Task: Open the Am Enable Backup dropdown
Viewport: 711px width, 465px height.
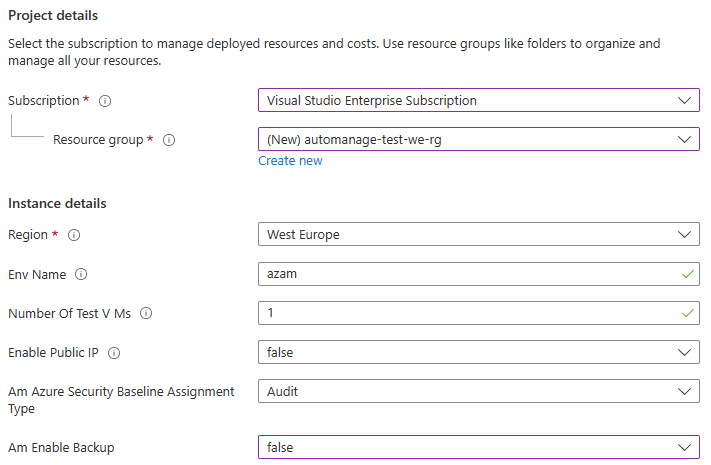Action: 478,447
